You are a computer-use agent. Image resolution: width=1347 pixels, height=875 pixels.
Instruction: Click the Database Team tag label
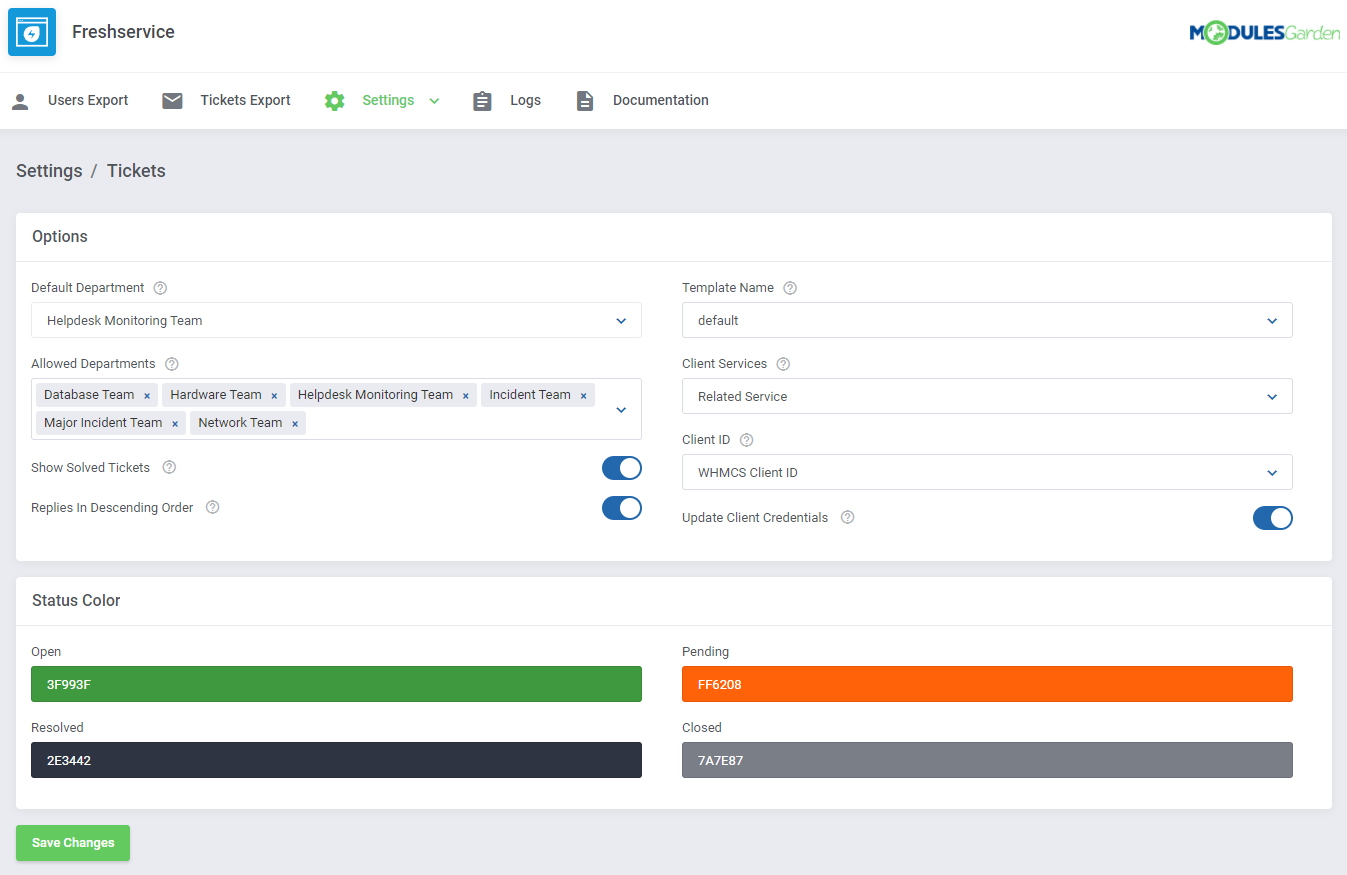coord(89,395)
